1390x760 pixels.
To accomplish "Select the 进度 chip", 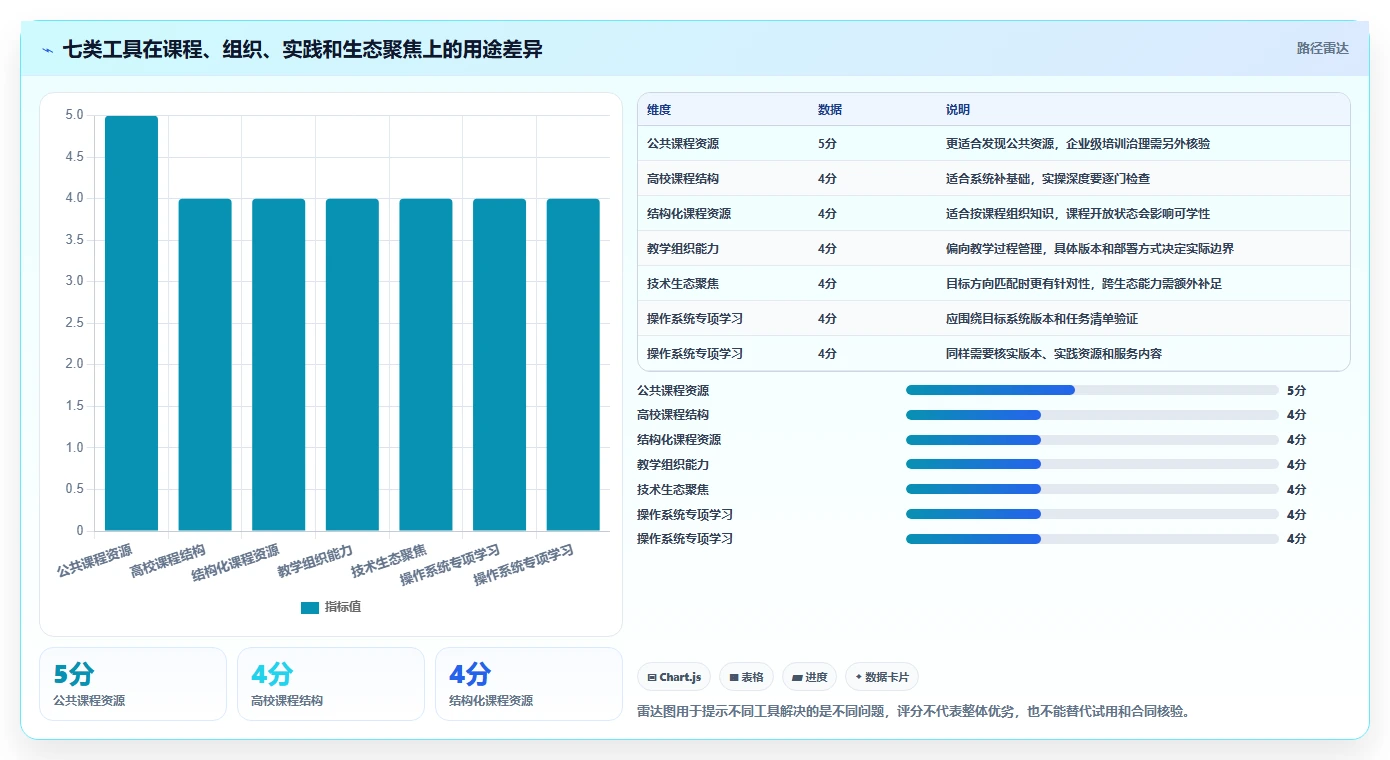I will pos(809,677).
